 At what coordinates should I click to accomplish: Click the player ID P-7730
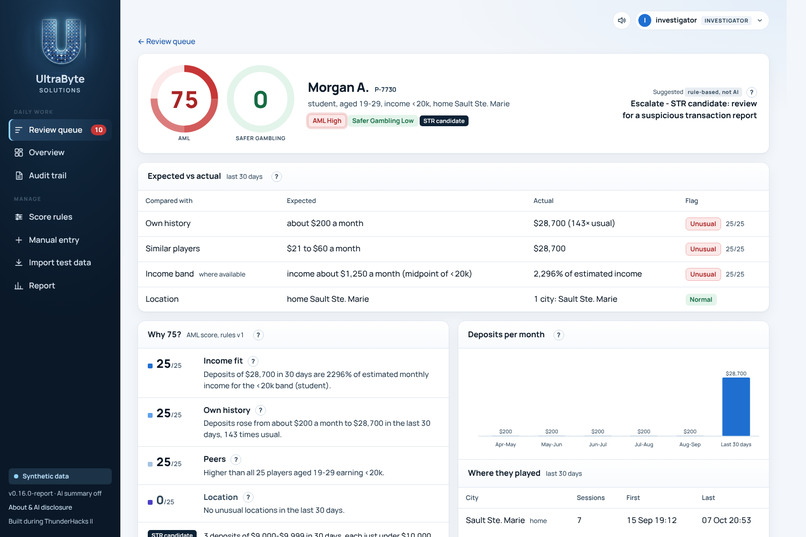[x=385, y=89]
